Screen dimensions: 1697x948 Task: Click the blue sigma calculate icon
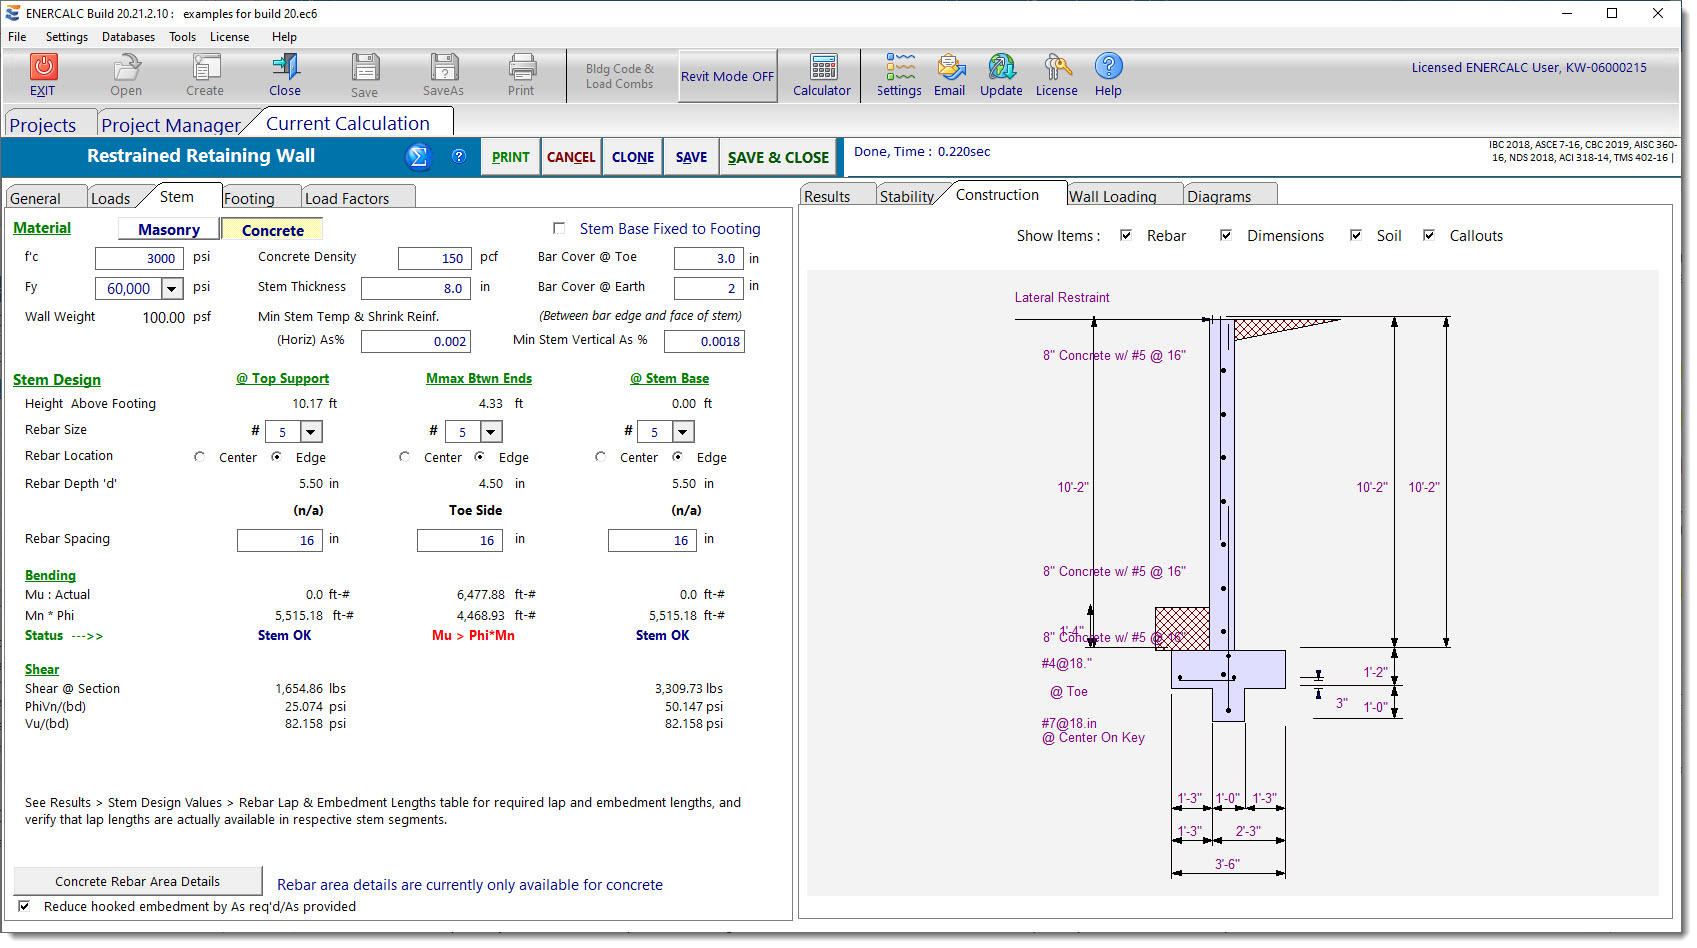click(418, 157)
